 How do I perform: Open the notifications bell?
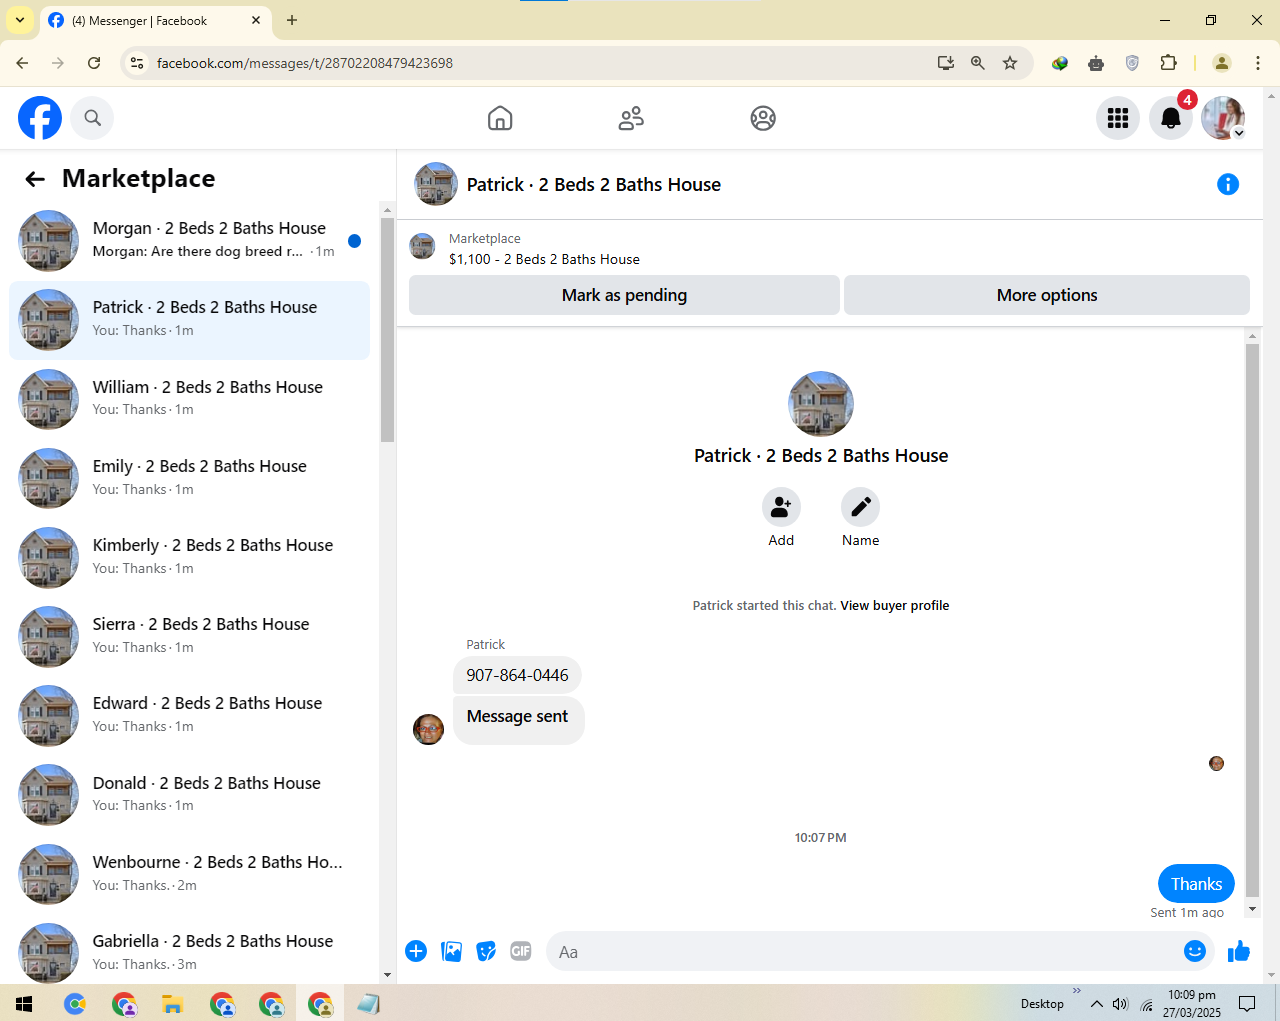click(1171, 118)
